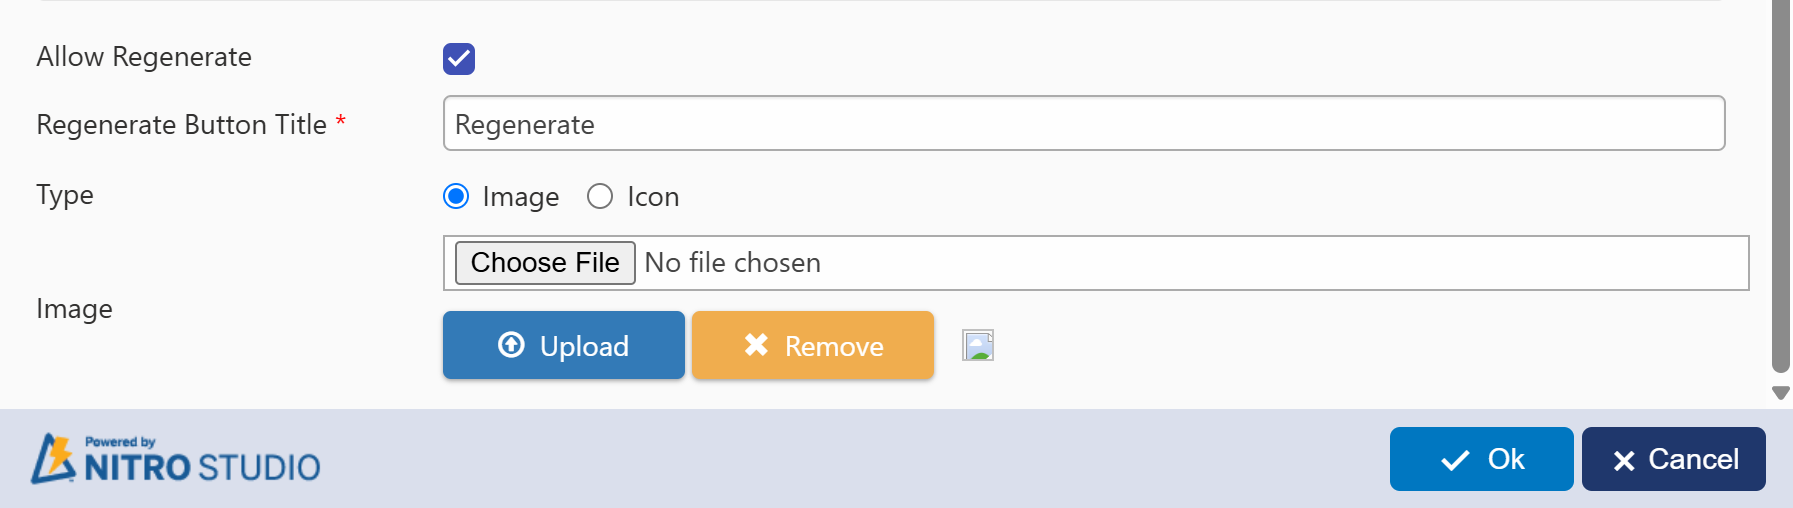Viewport: 1793px width, 508px height.
Task: Click the checkmark icon in the Ok button
Action: (x=1455, y=460)
